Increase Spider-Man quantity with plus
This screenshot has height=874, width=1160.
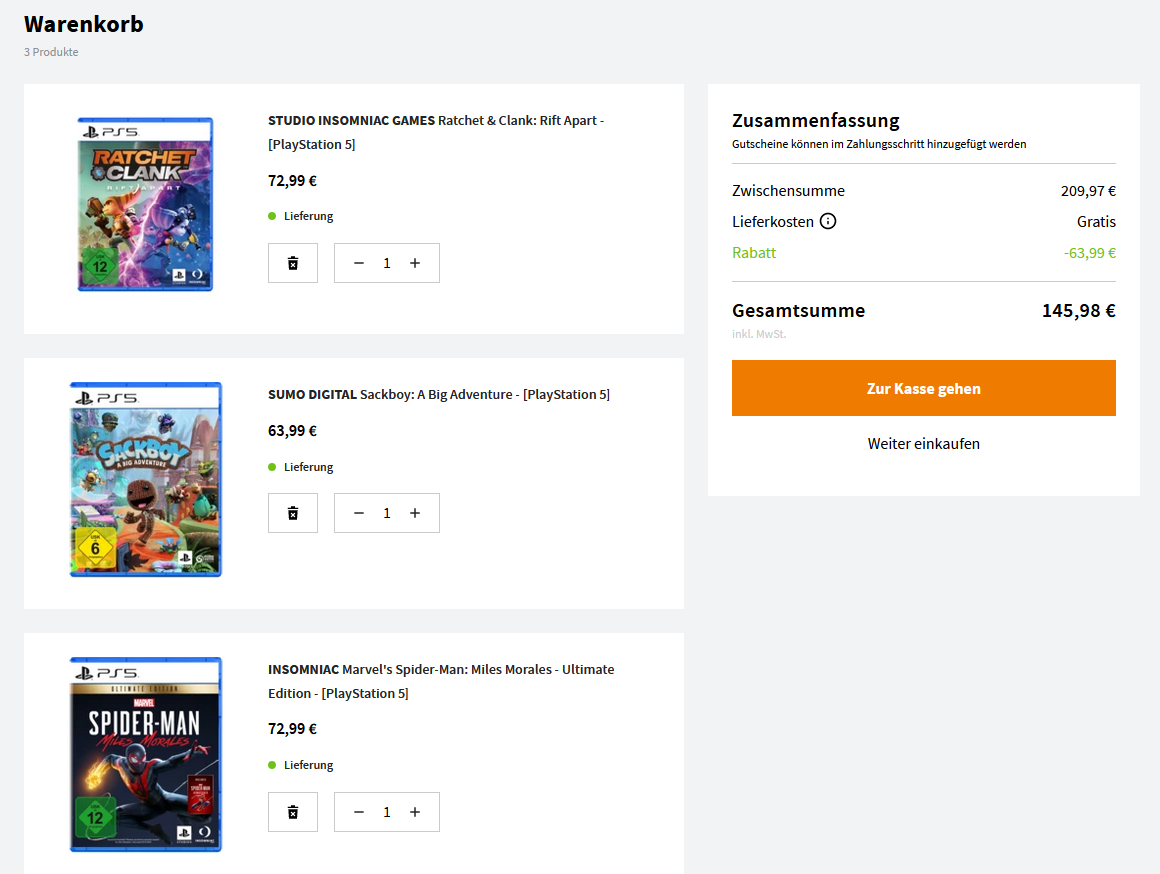(x=415, y=811)
